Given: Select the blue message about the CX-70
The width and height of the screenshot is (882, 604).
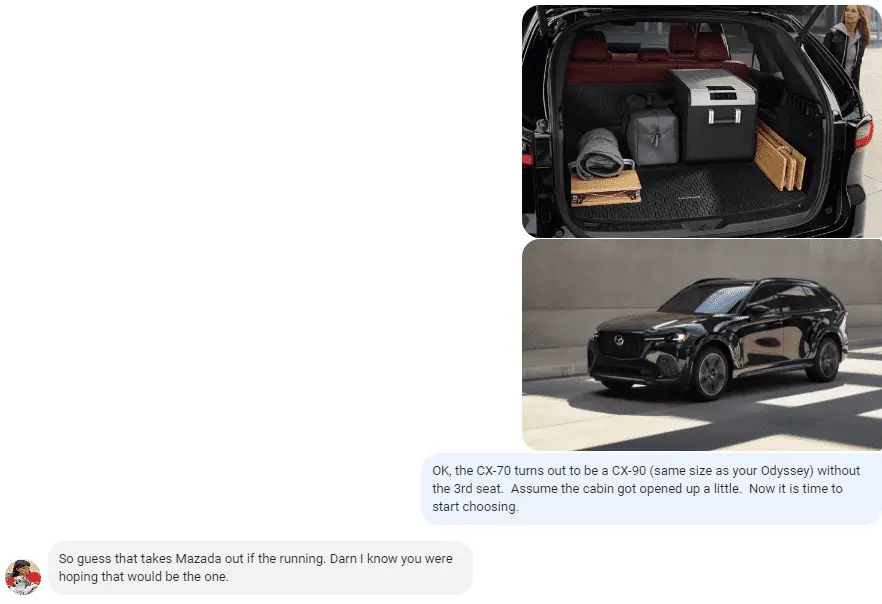Looking at the screenshot, I should click(x=651, y=489).
